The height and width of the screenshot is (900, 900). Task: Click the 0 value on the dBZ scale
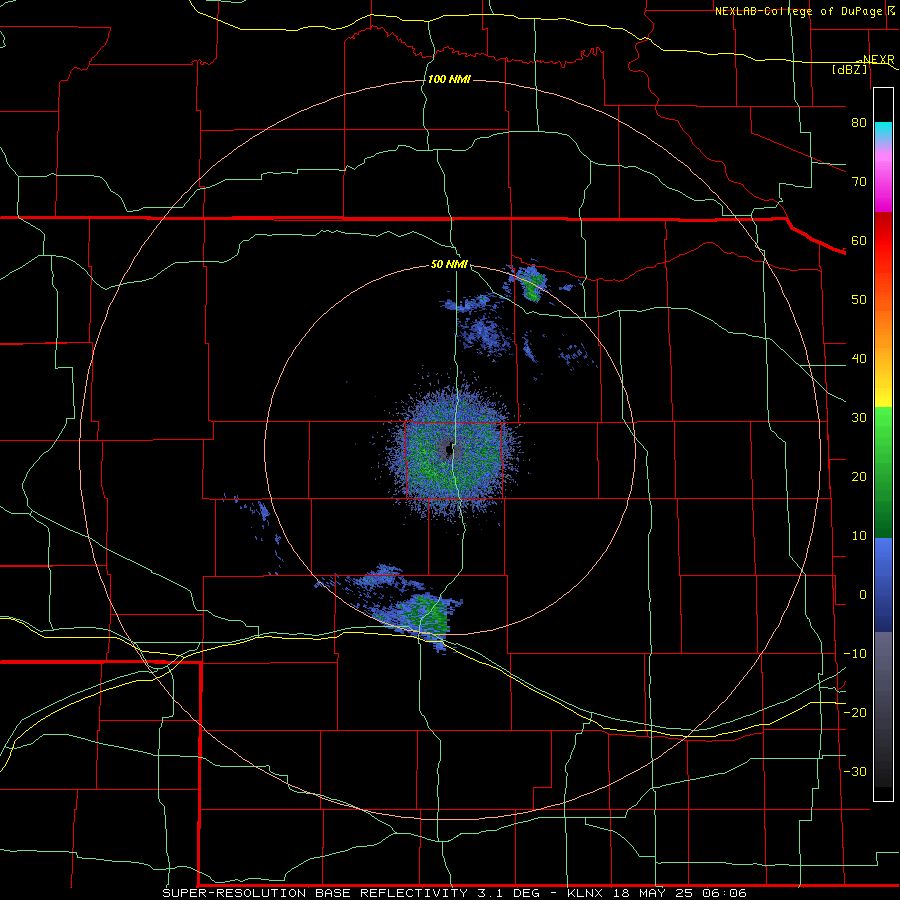pyautogui.click(x=863, y=595)
